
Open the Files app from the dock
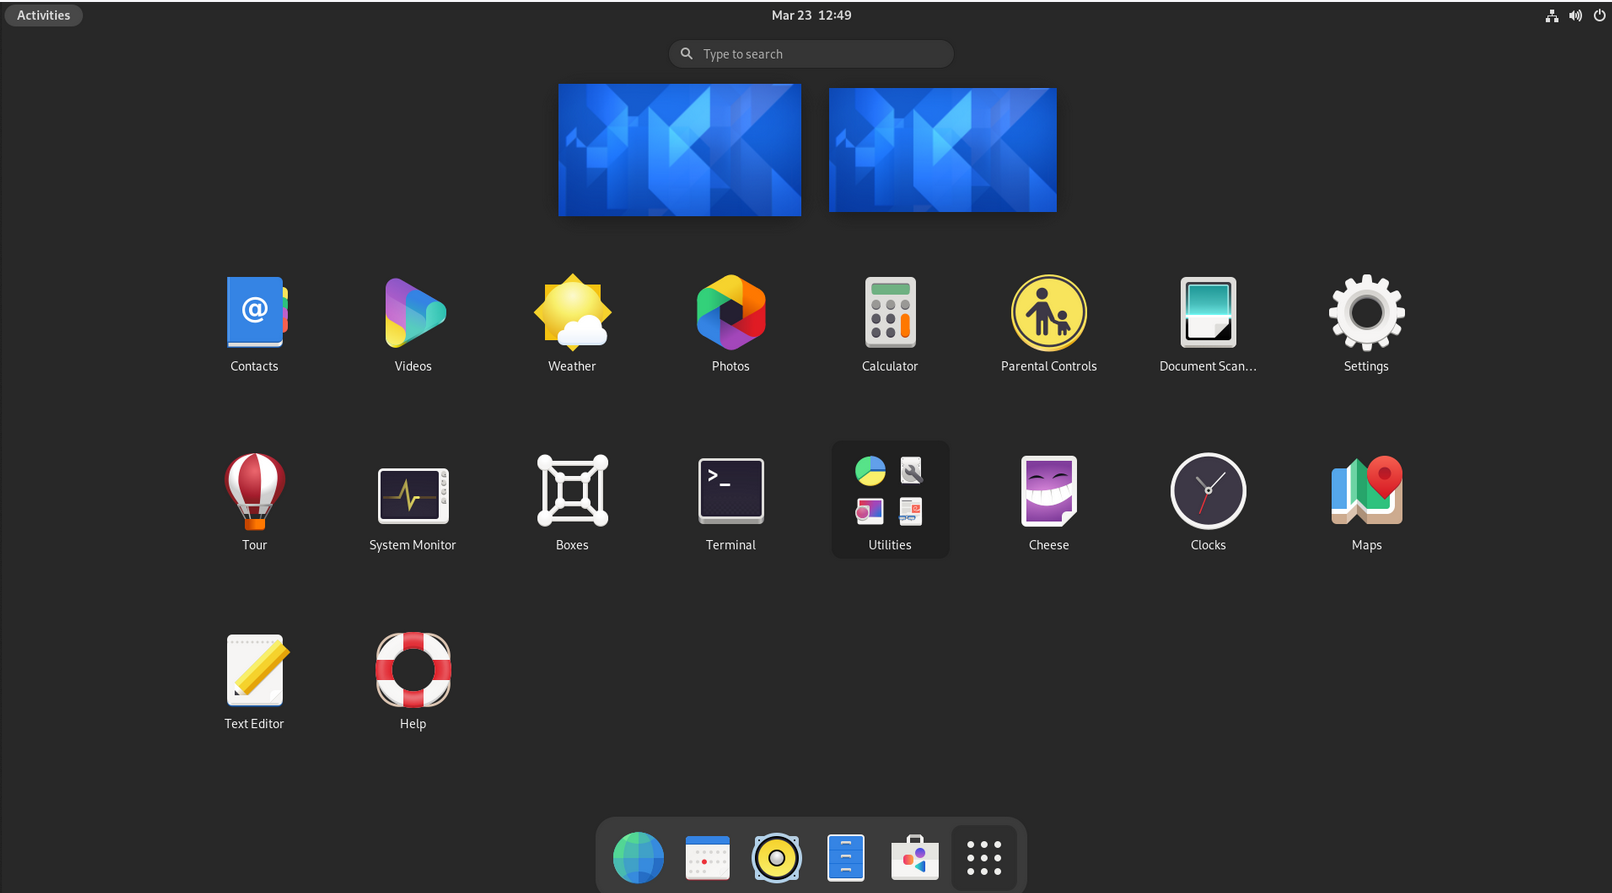pyautogui.click(x=846, y=858)
